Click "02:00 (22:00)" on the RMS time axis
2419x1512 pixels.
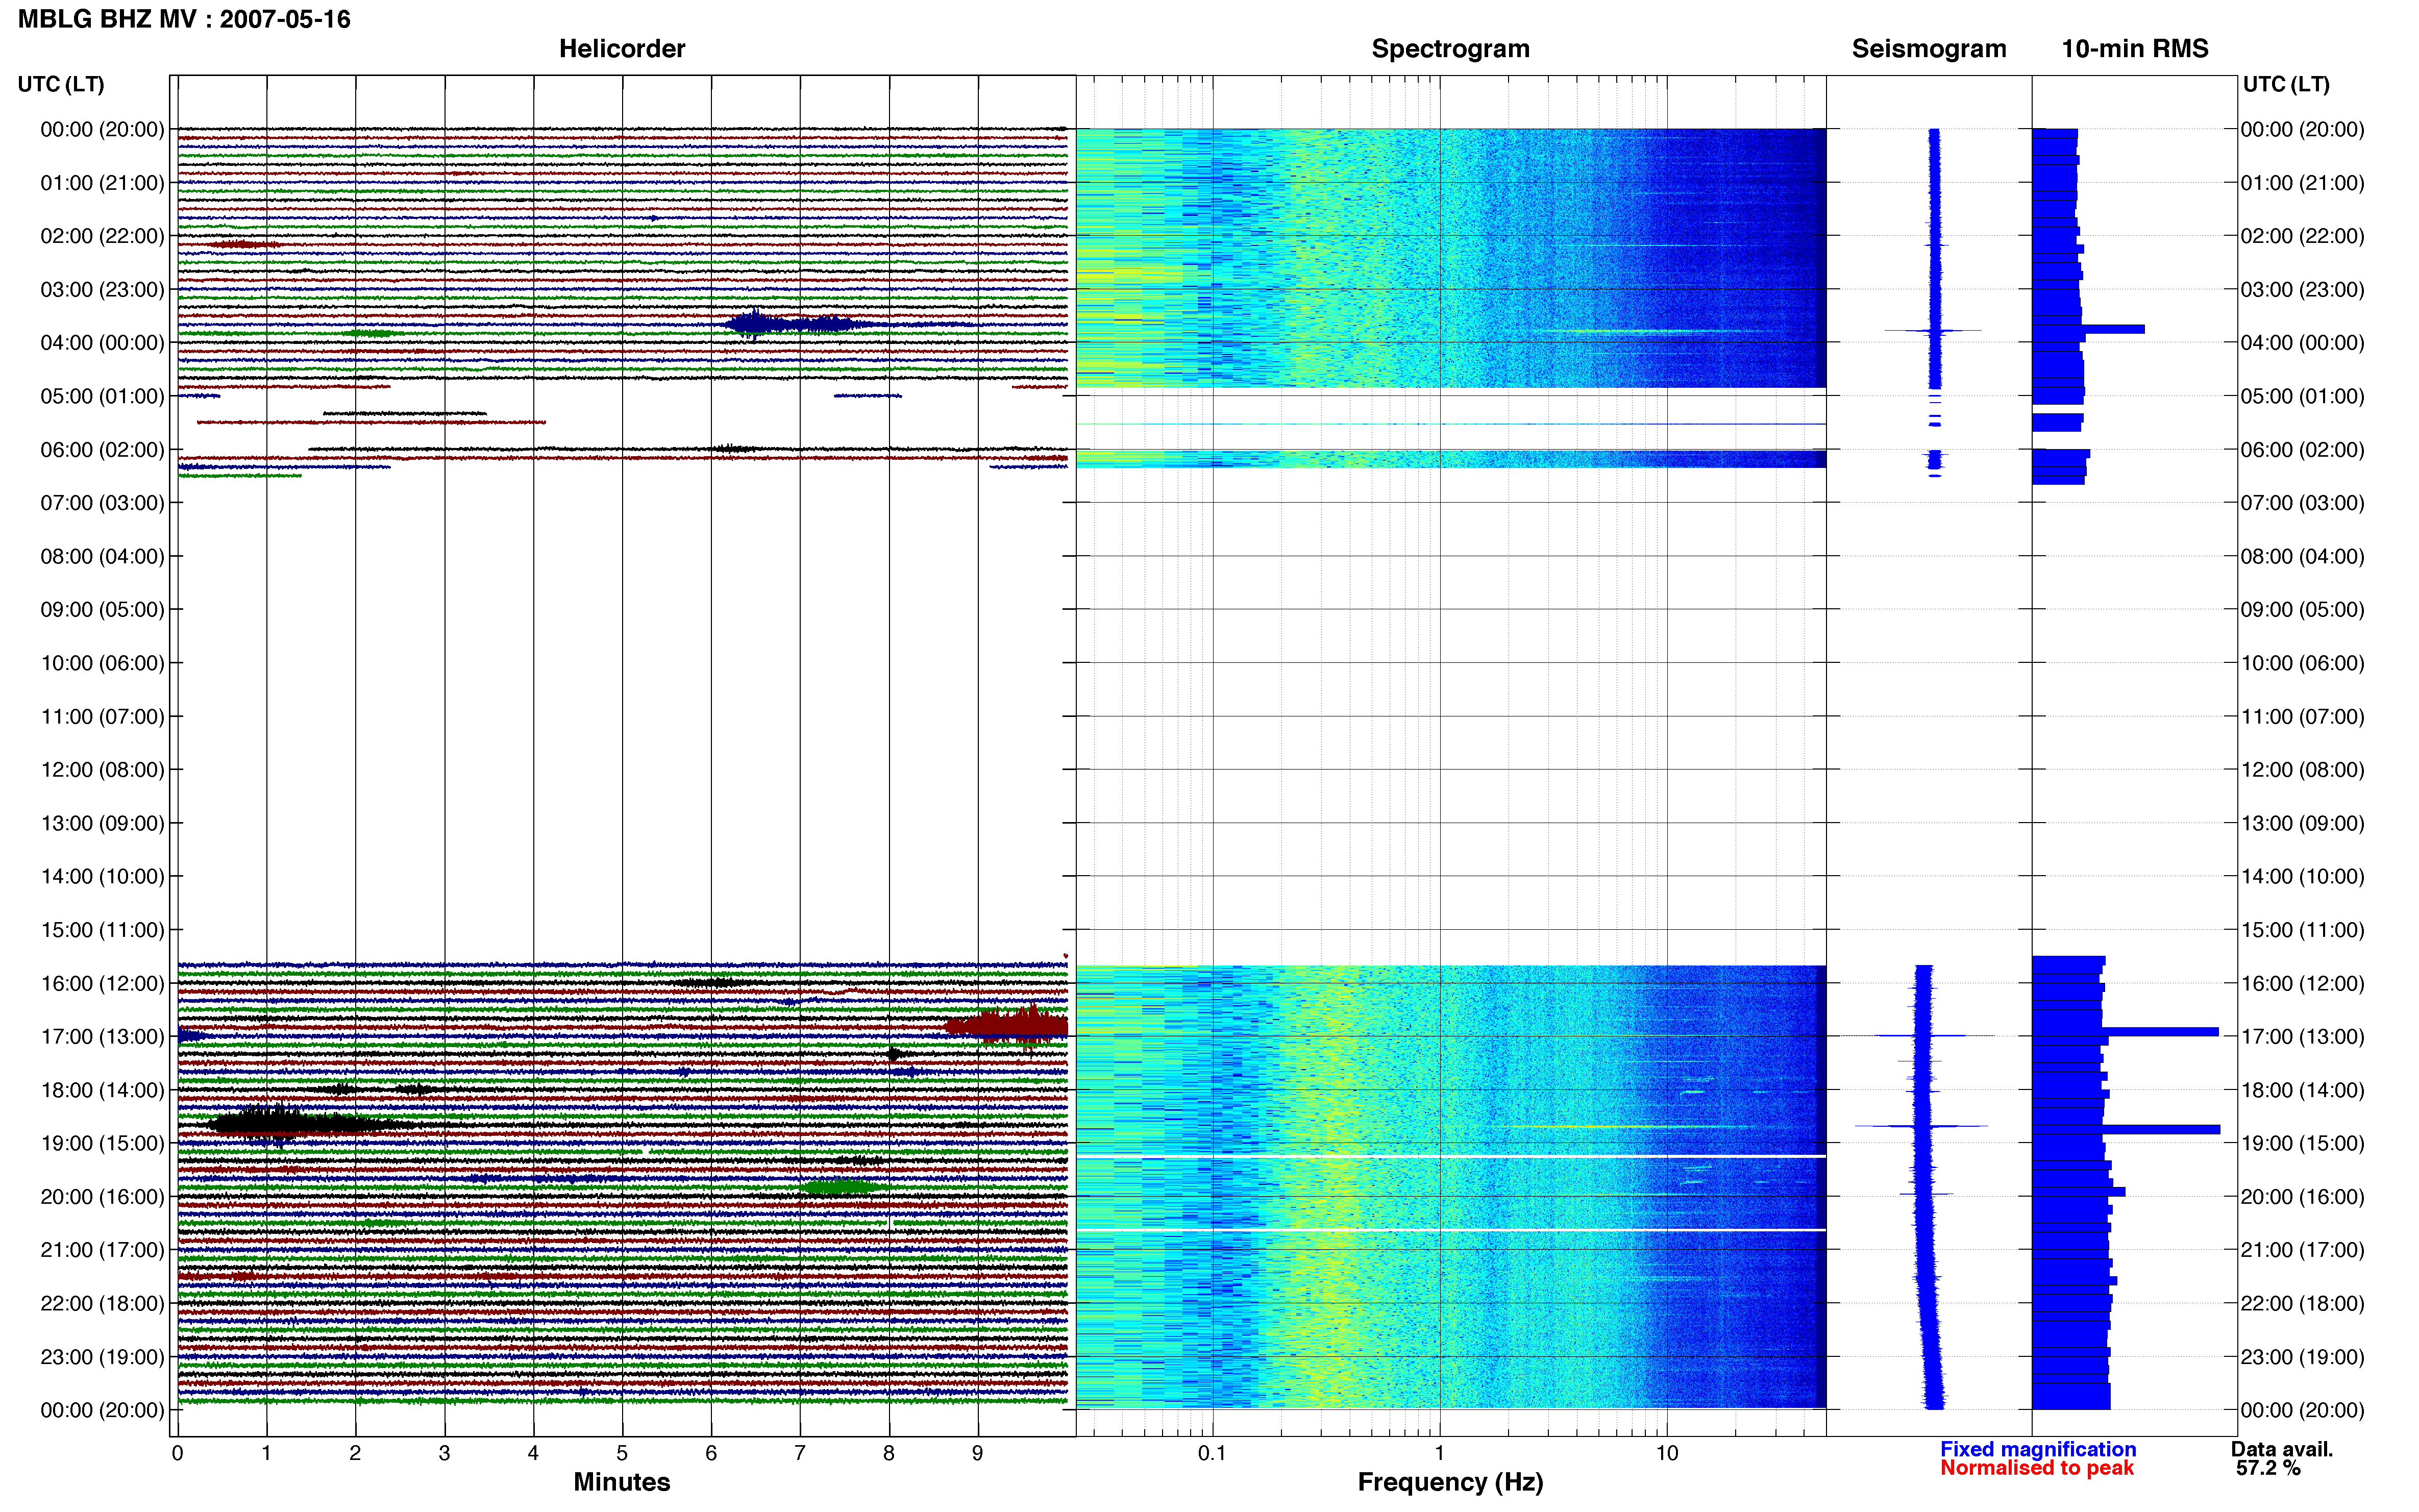[x=2303, y=236]
